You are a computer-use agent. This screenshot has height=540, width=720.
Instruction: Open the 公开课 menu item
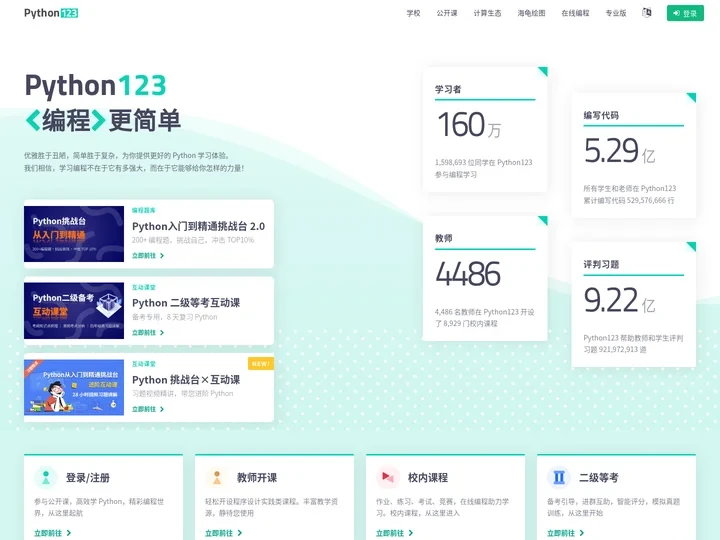click(x=447, y=13)
